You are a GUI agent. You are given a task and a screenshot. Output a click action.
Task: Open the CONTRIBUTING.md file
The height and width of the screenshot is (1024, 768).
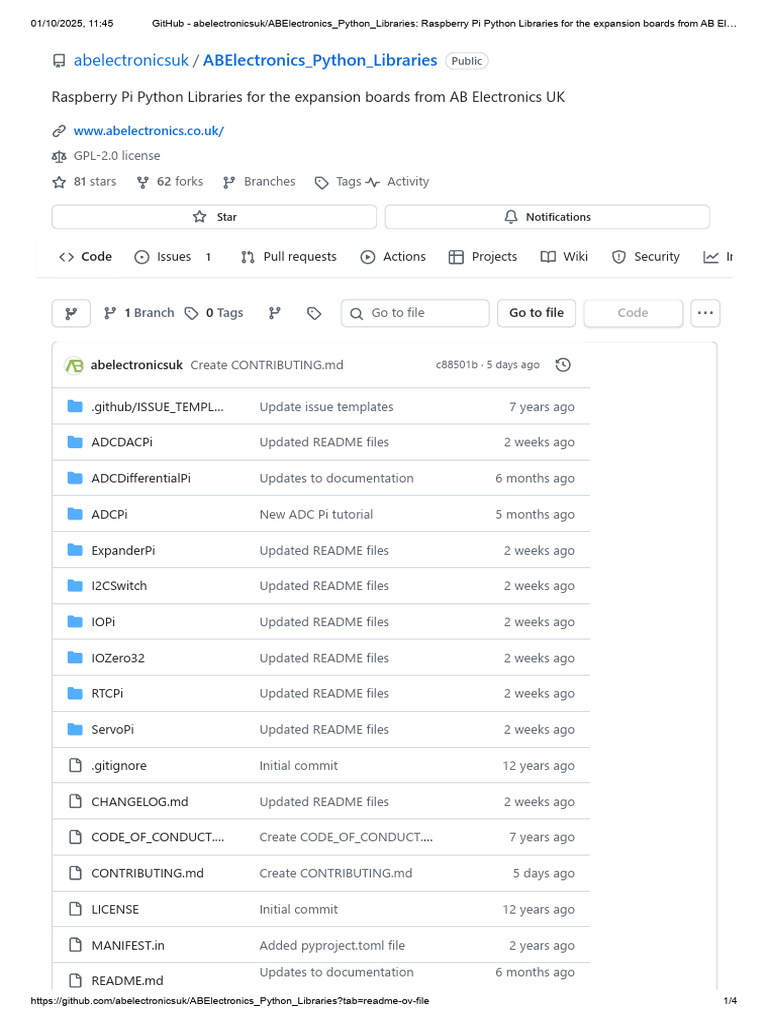[x=148, y=873]
